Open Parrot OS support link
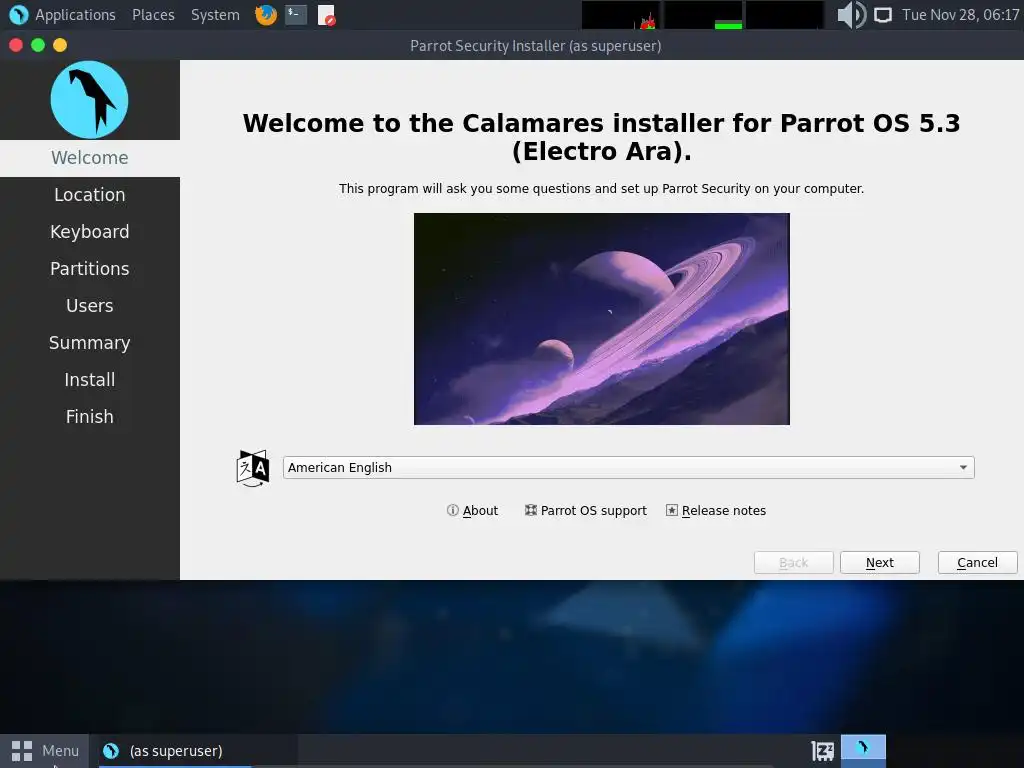1024x768 pixels. (x=586, y=511)
